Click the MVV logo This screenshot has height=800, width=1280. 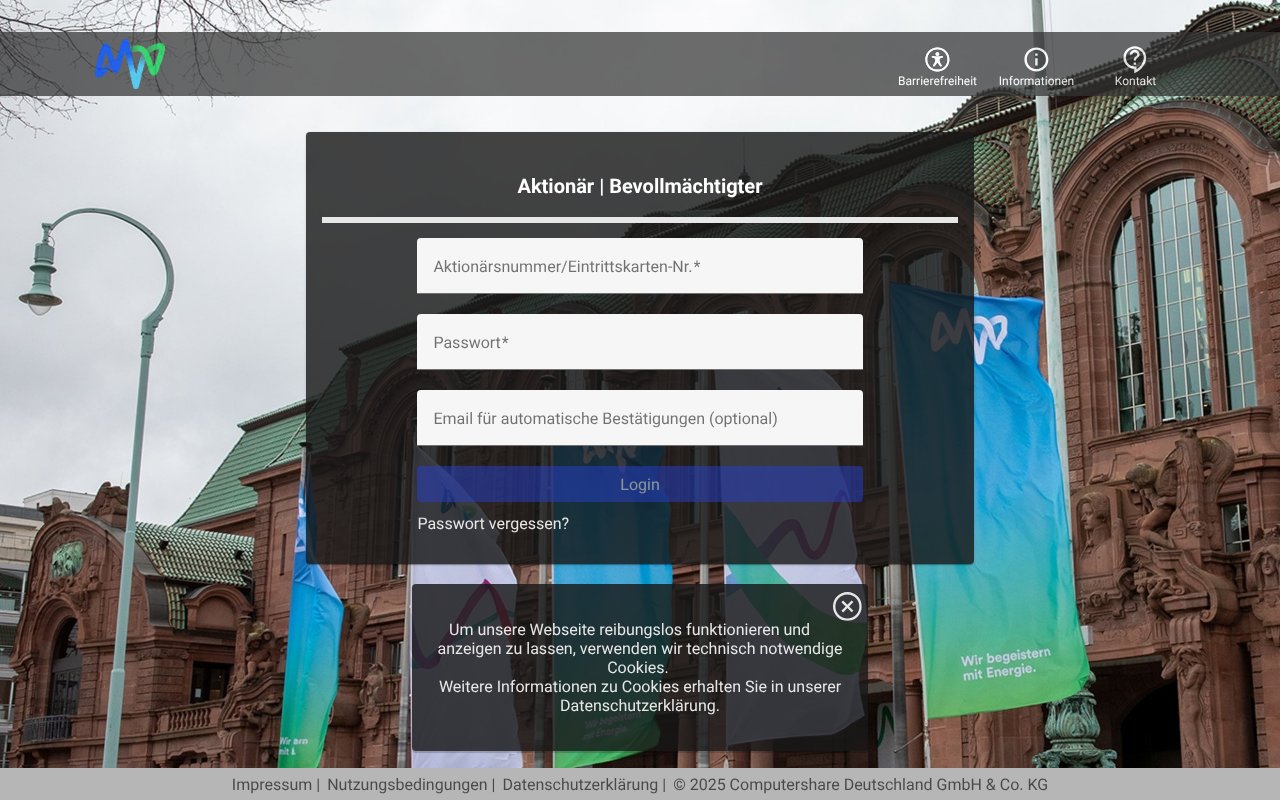click(130, 64)
